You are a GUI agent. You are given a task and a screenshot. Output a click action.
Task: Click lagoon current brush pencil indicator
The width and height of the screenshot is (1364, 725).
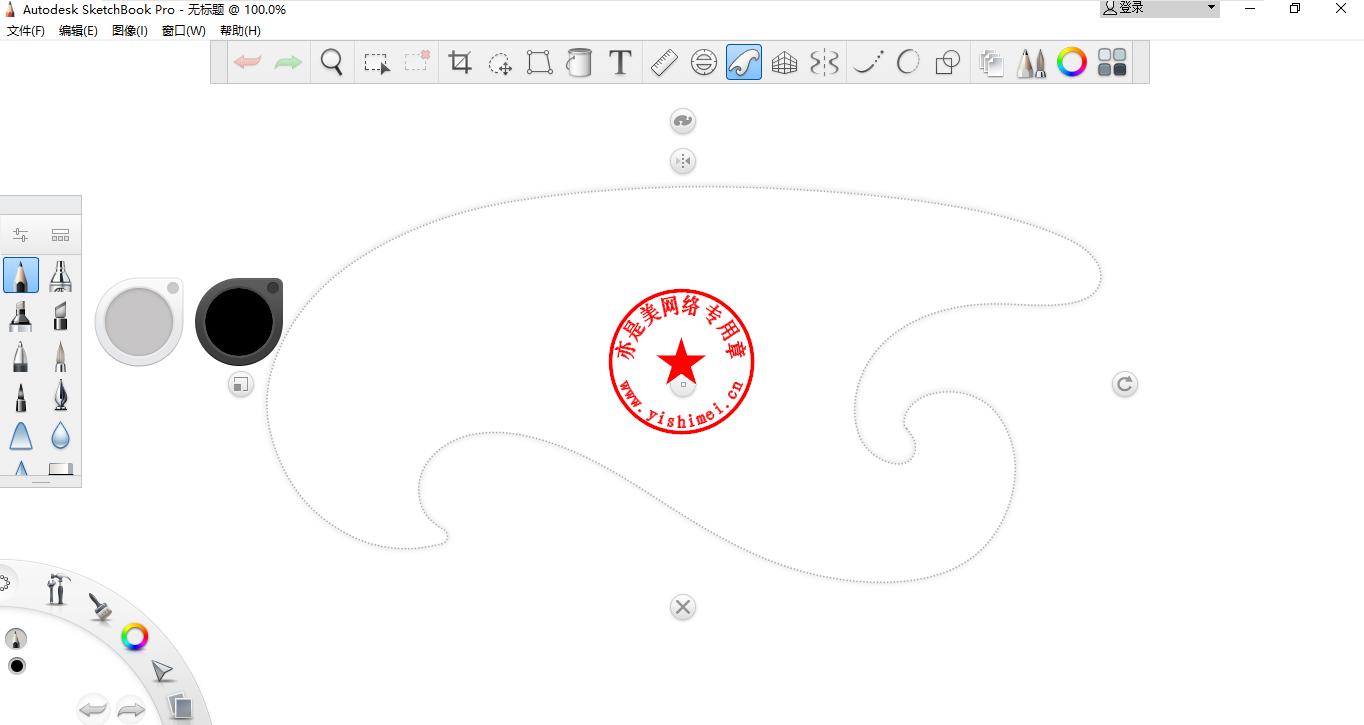(x=16, y=638)
